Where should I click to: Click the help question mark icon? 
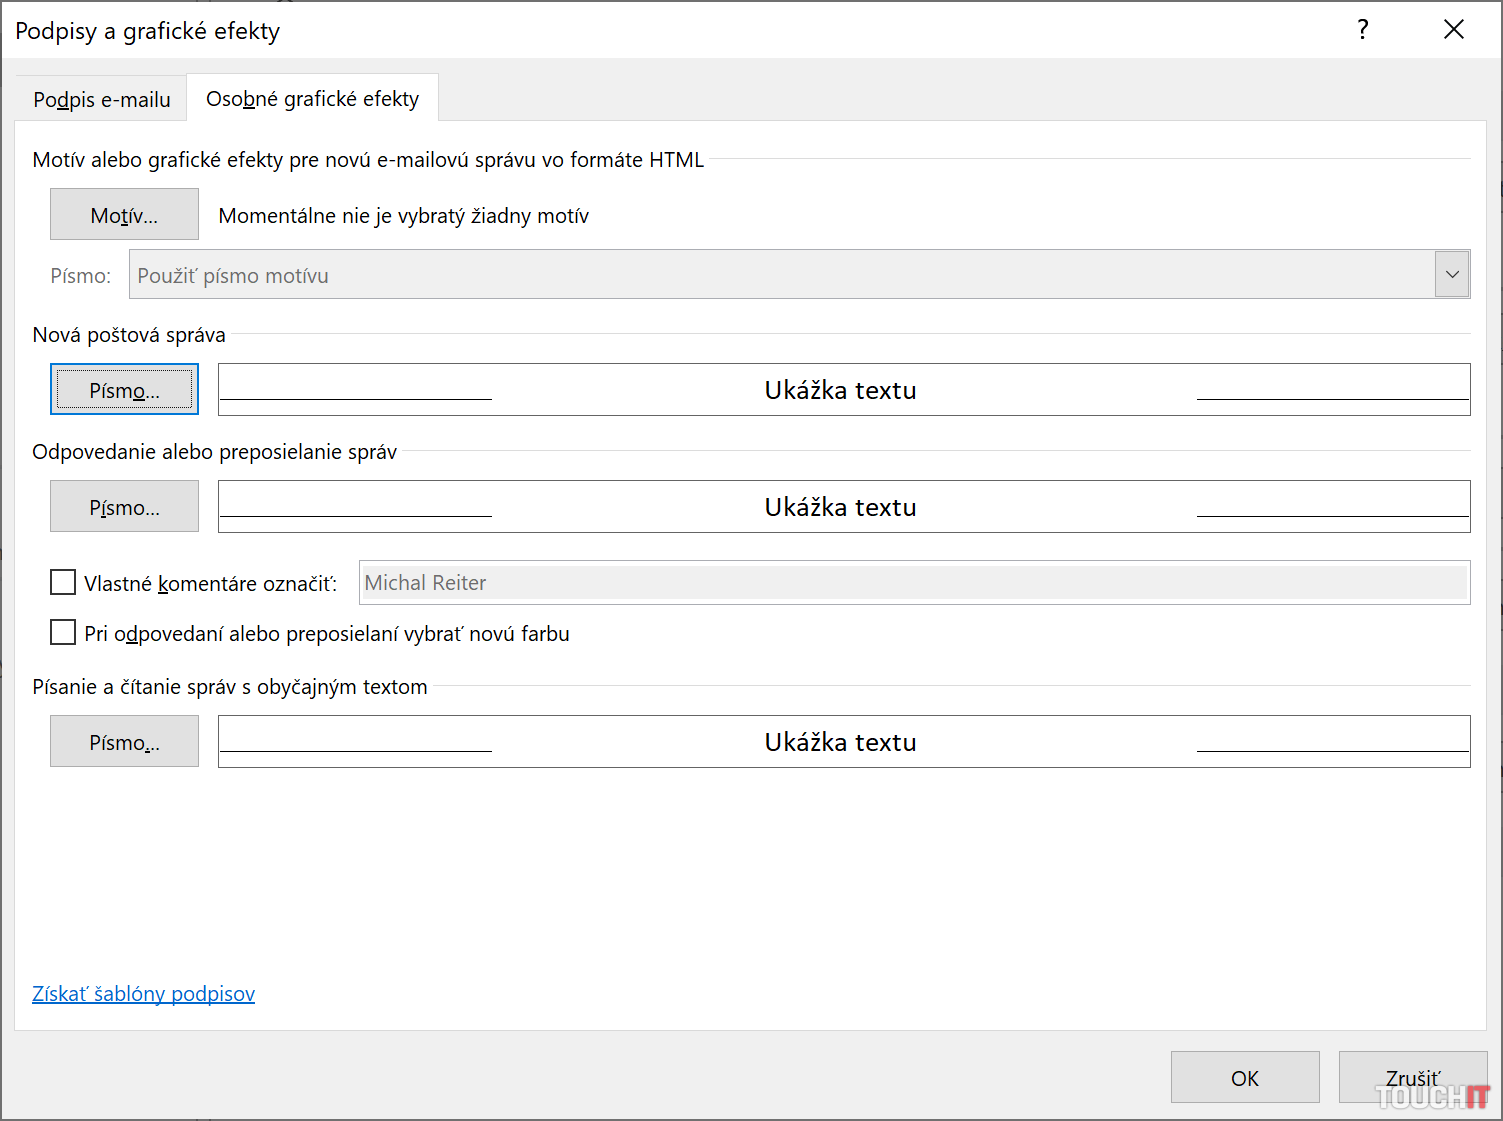coord(1362,30)
